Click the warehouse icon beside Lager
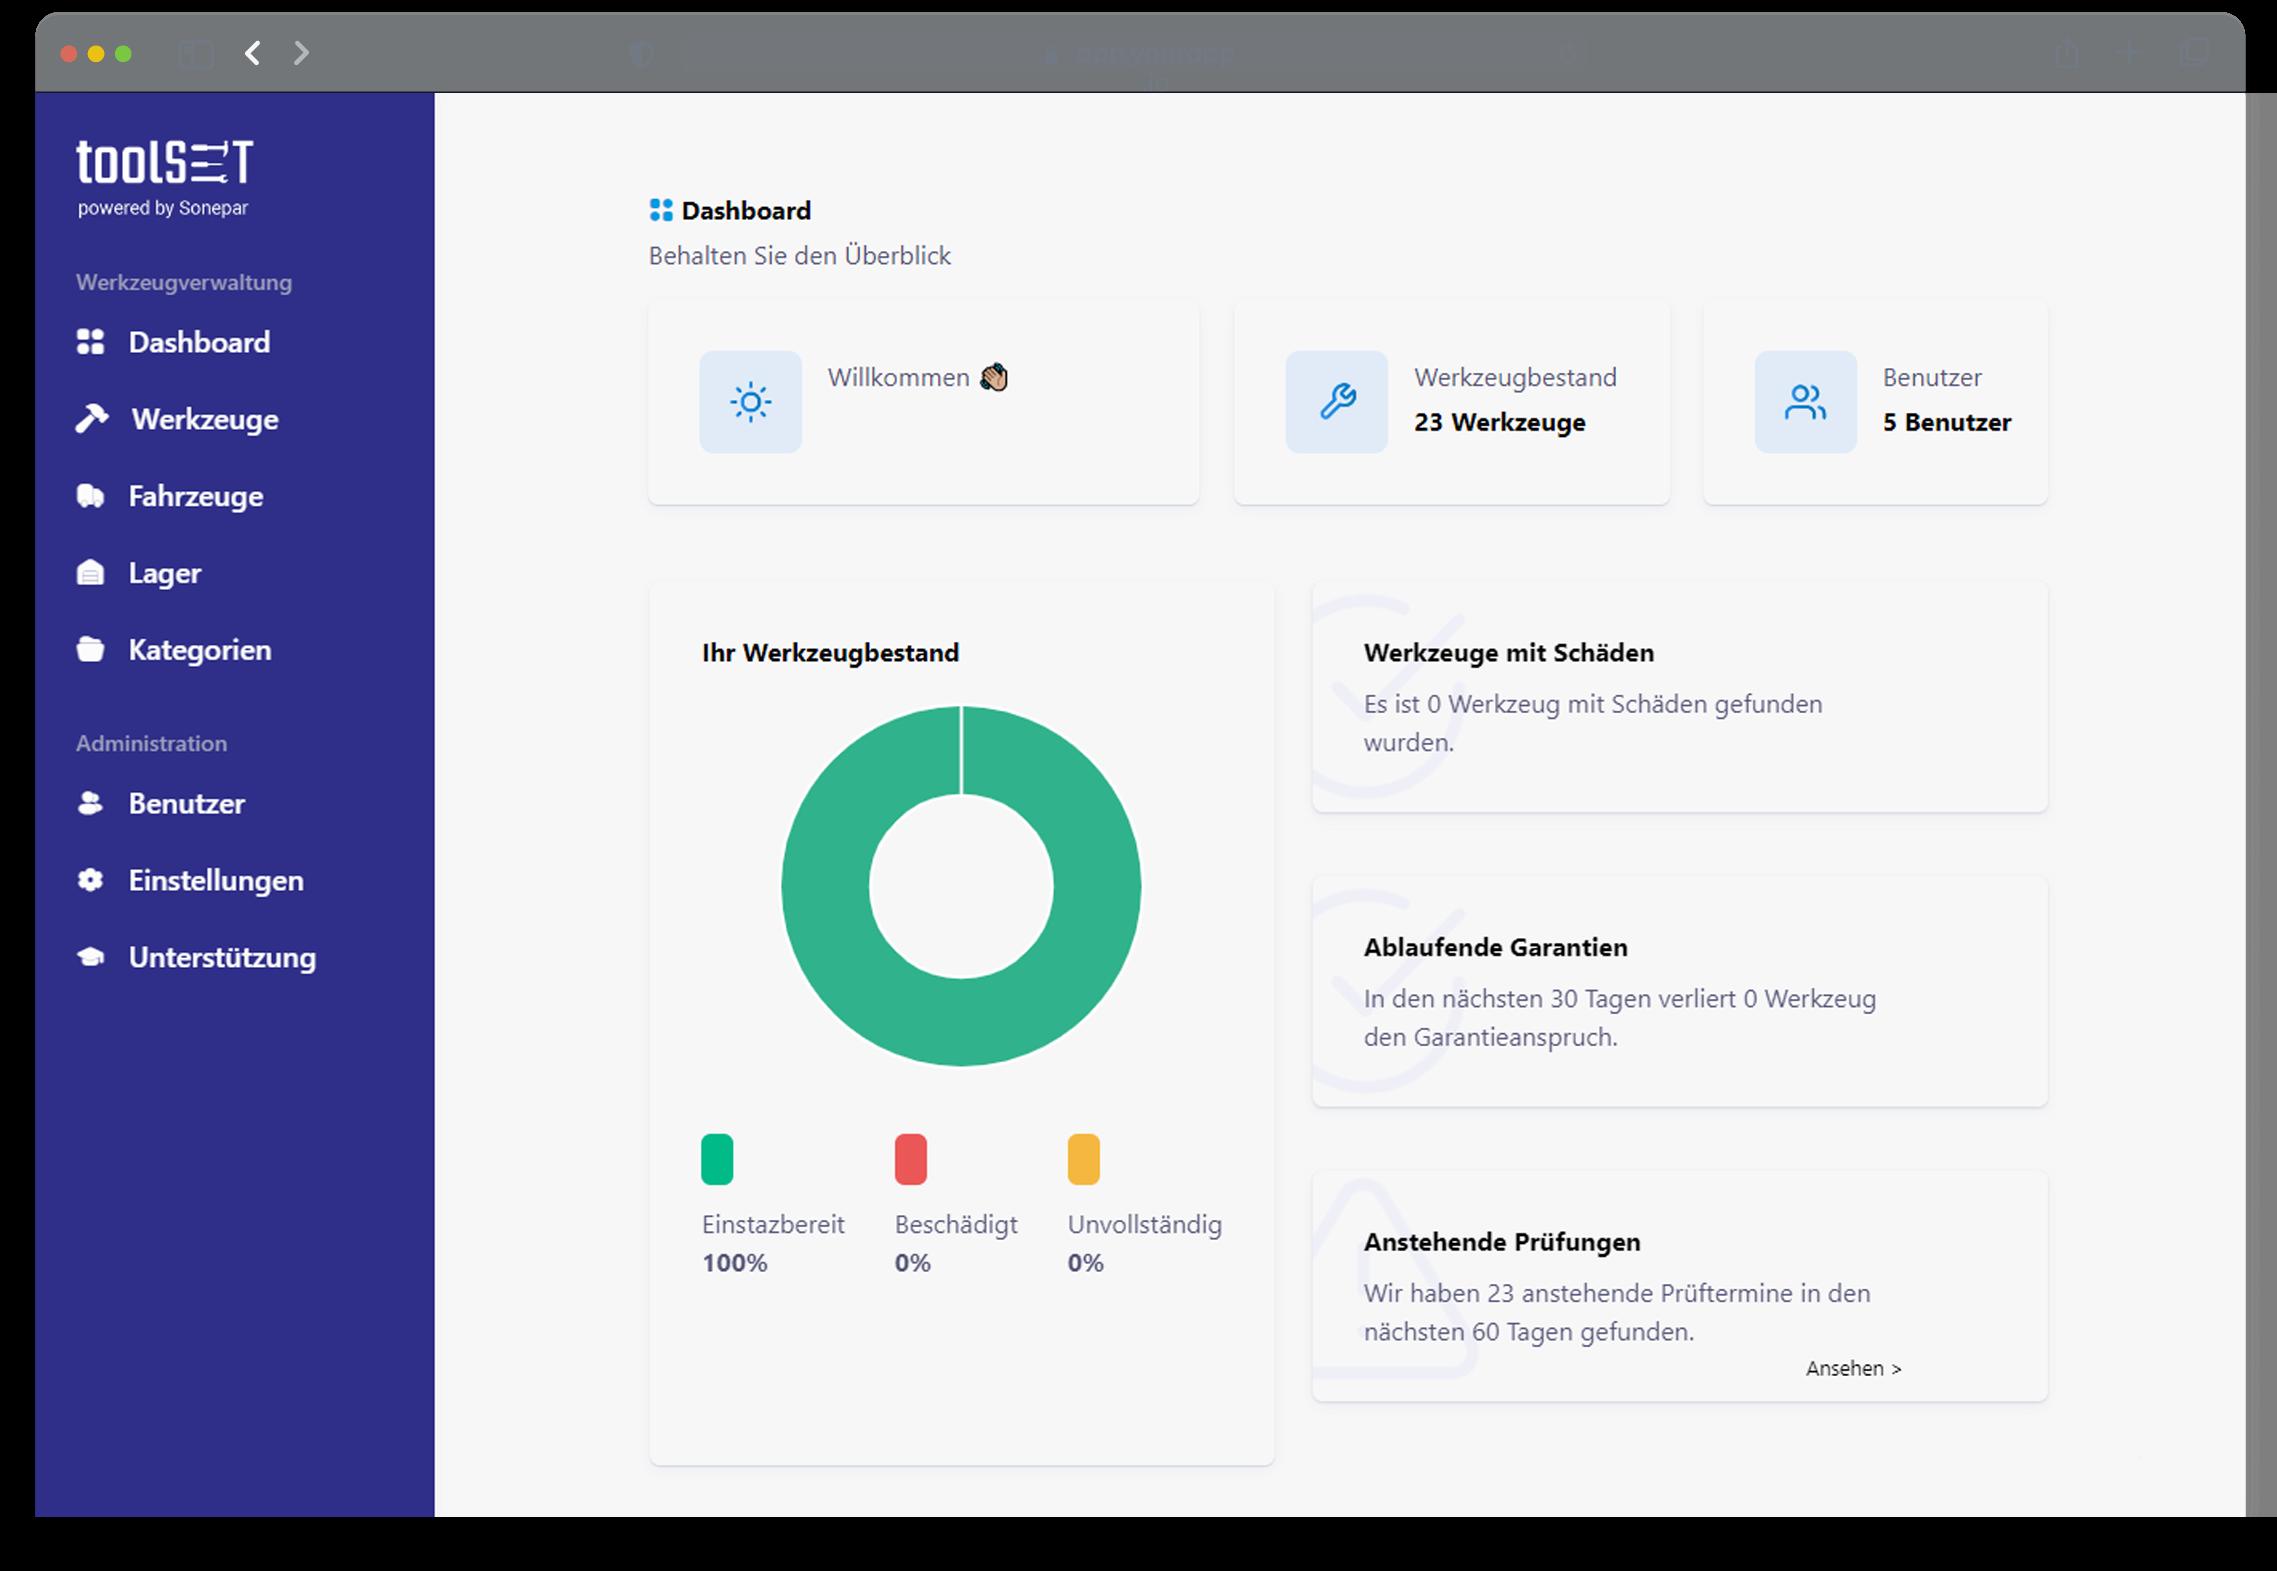 (x=90, y=573)
